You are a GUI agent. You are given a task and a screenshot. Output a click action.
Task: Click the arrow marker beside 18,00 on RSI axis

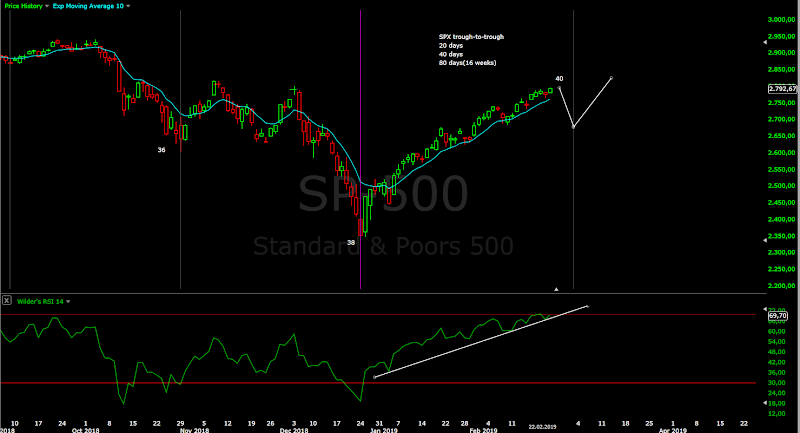(765, 403)
